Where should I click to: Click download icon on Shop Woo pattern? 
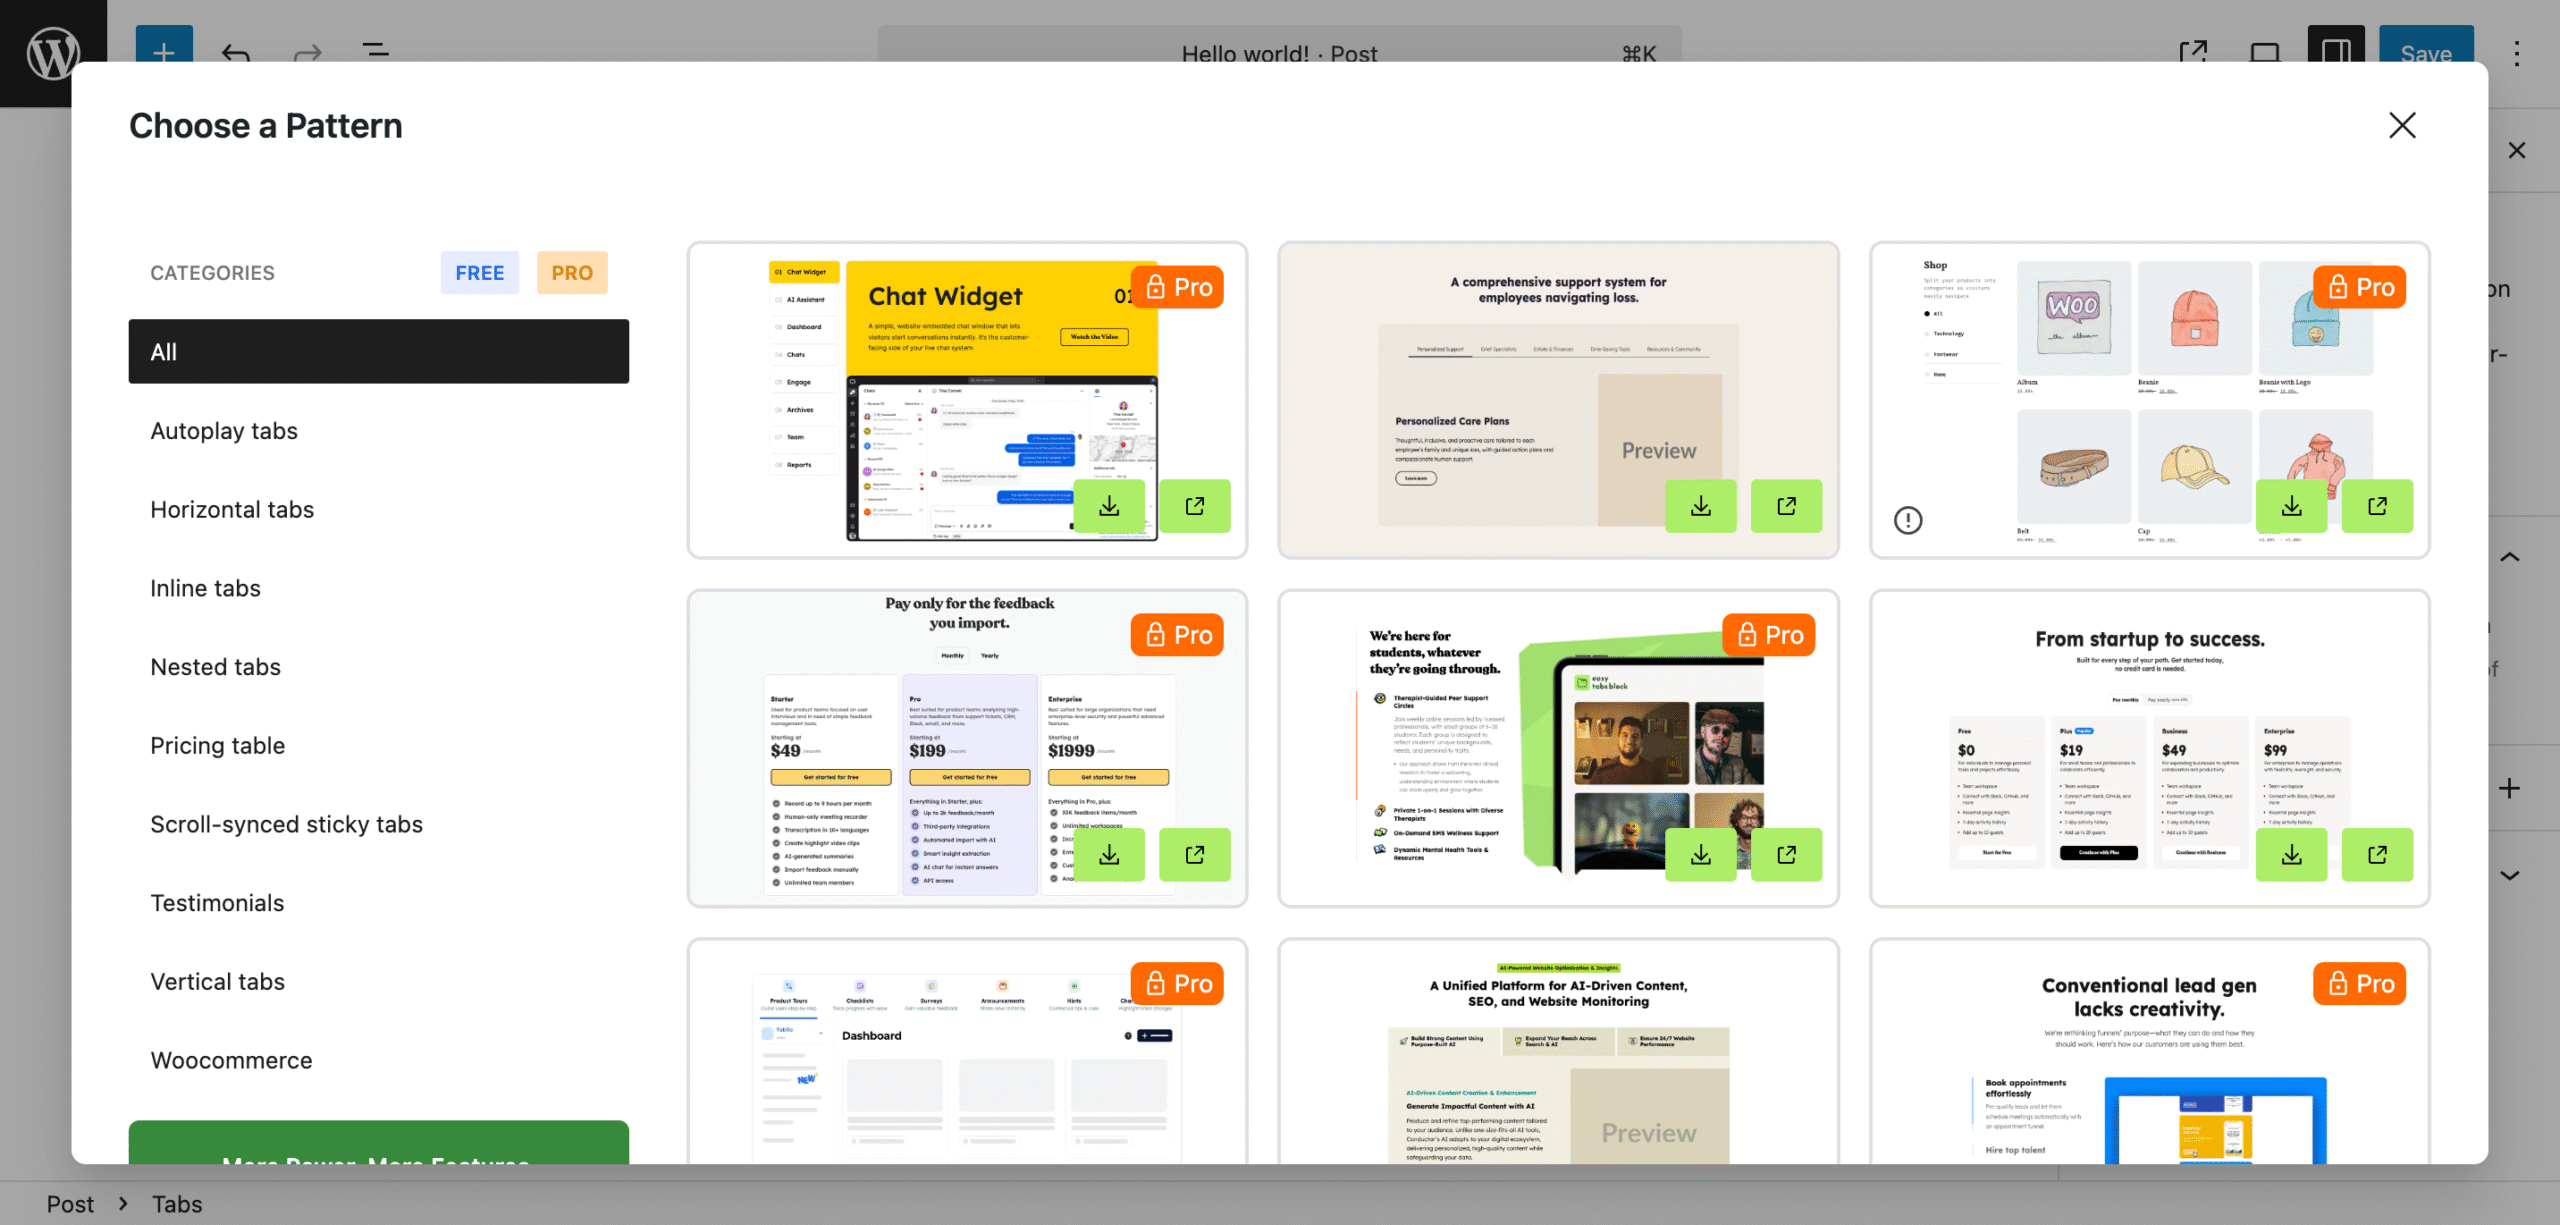[x=2291, y=506]
